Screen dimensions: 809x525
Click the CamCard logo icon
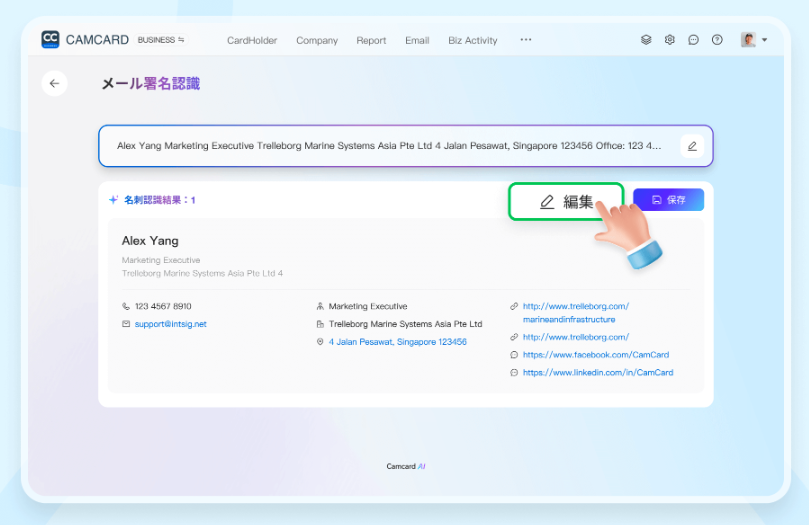tap(50, 39)
